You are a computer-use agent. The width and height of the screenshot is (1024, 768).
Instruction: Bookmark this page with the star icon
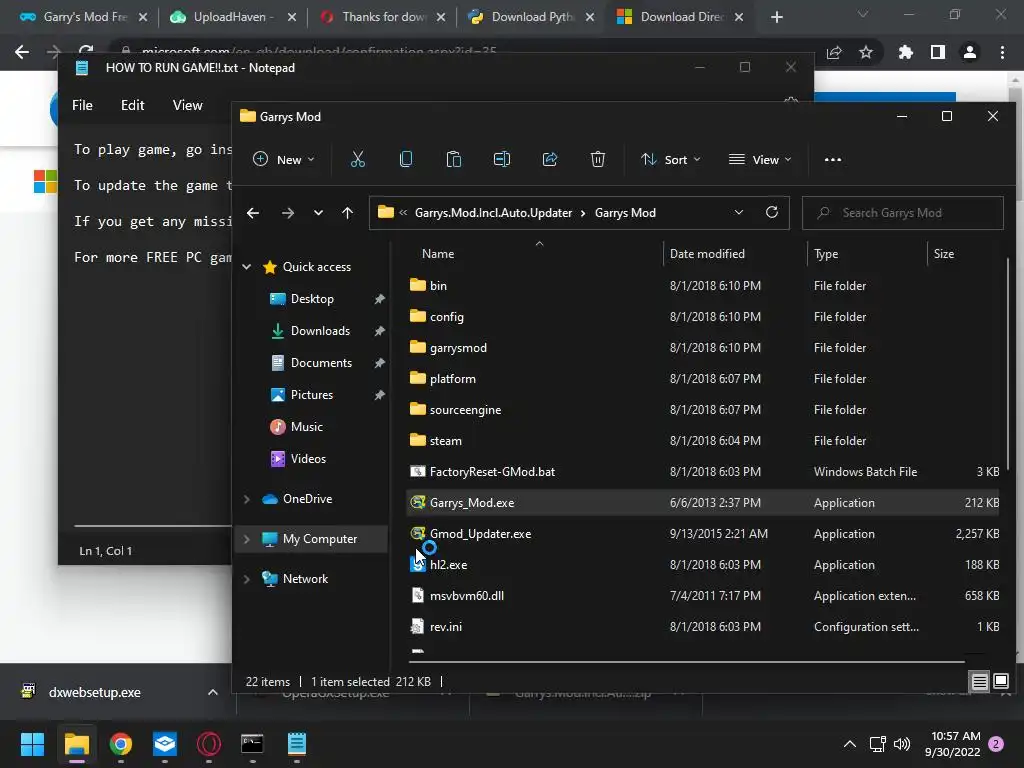click(x=866, y=52)
